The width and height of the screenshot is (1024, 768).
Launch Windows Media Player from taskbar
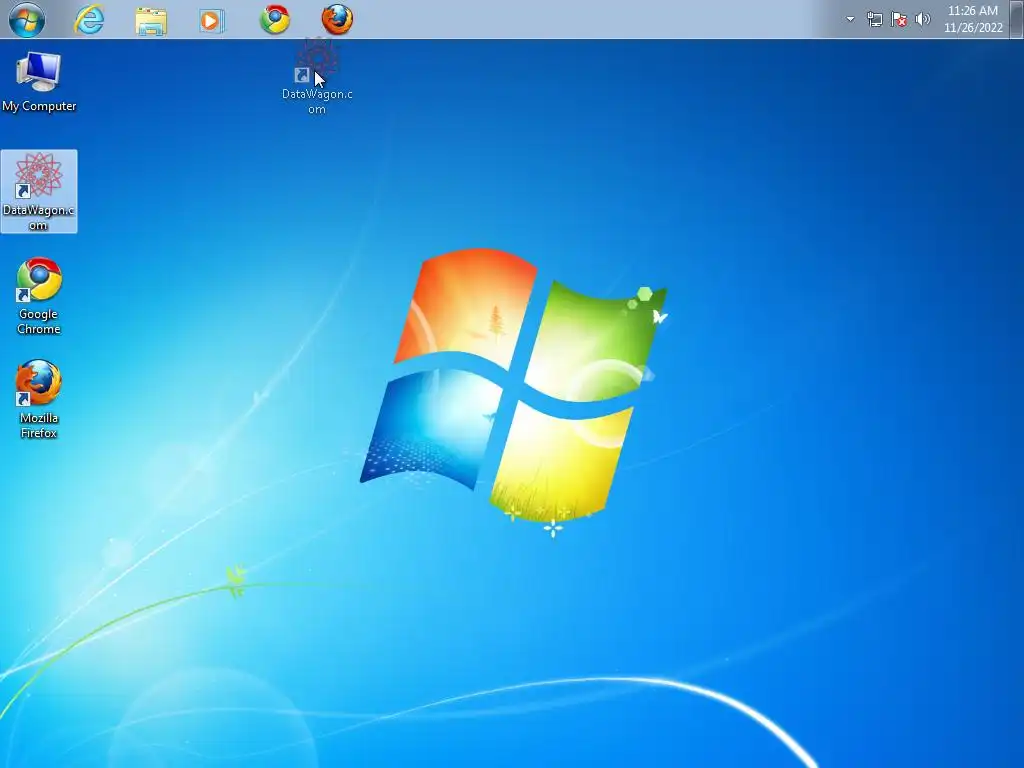(212, 20)
